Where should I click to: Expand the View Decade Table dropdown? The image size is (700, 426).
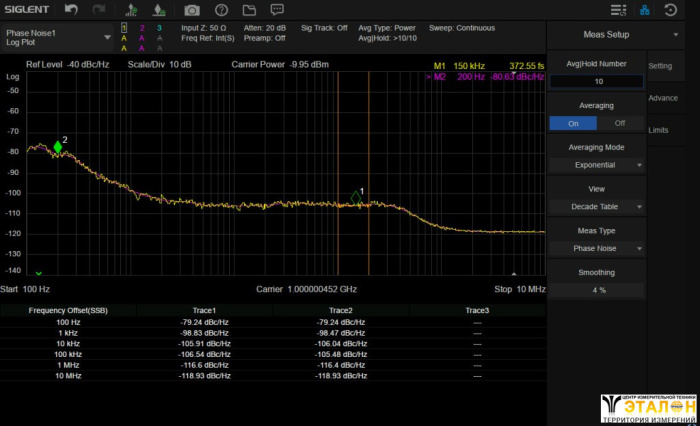click(596, 207)
